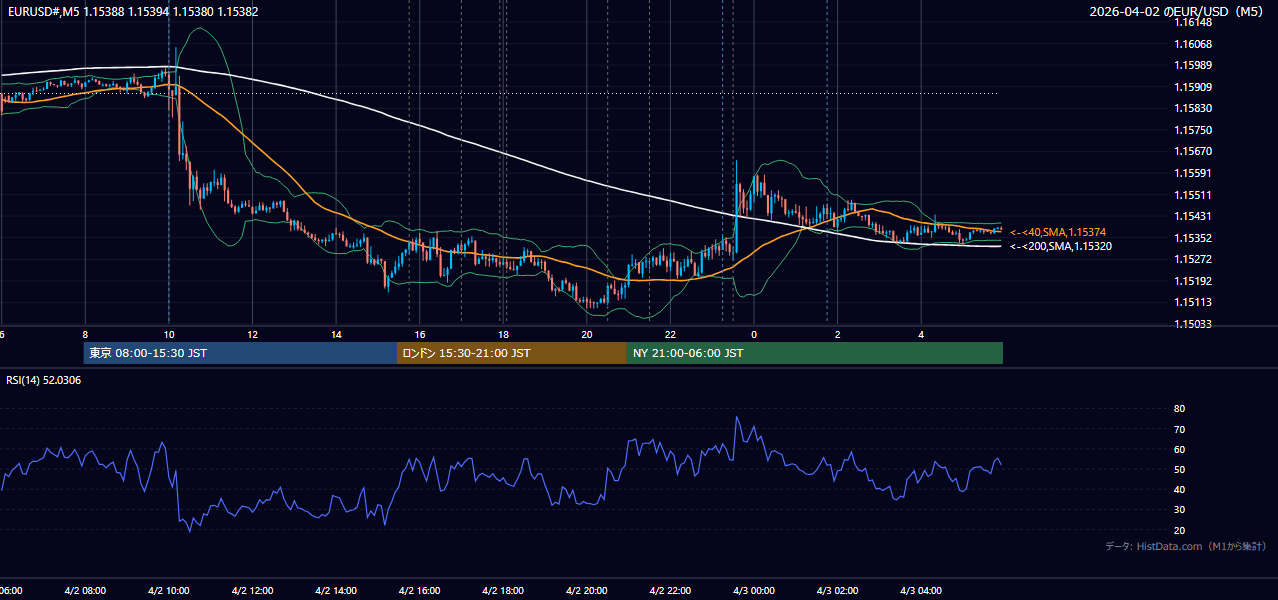Click the RSI scale value 50
The height and width of the screenshot is (600, 1278).
1179,469
